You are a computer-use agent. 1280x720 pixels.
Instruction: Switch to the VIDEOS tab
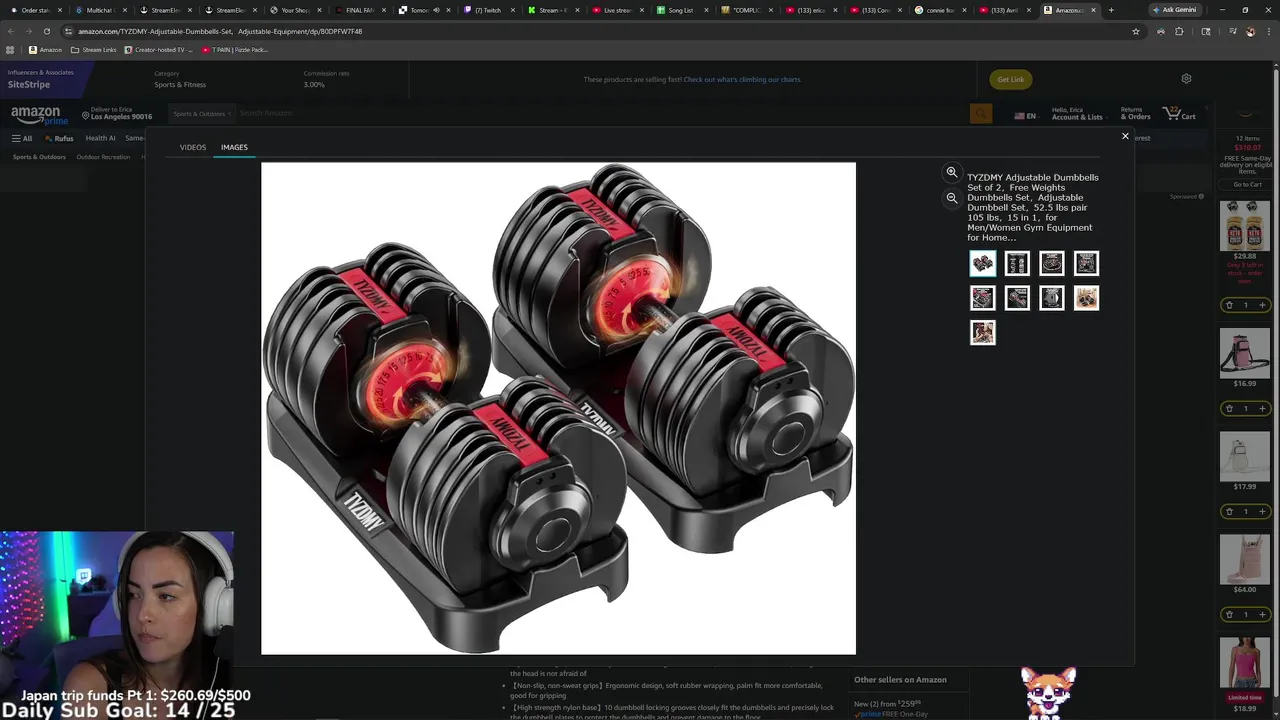[x=193, y=147]
